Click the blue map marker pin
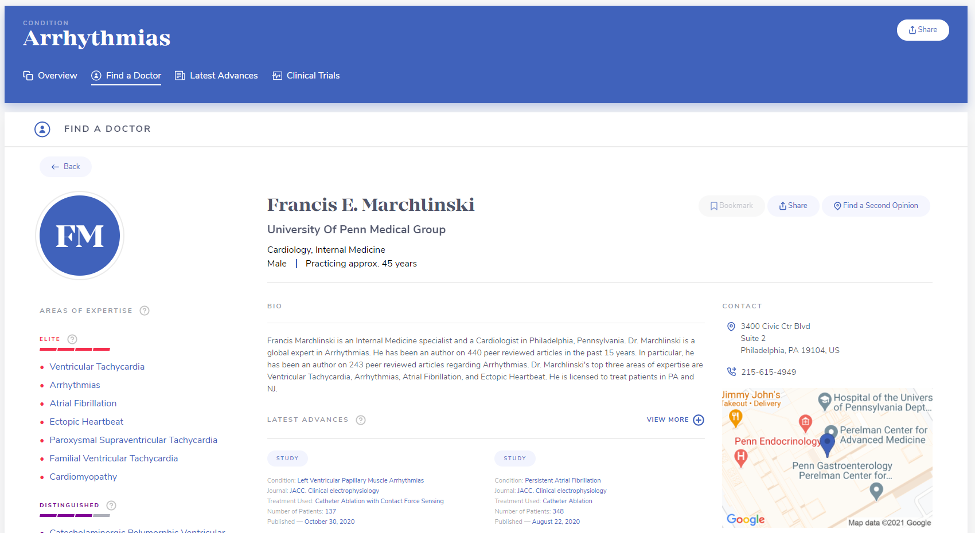 [x=827, y=444]
